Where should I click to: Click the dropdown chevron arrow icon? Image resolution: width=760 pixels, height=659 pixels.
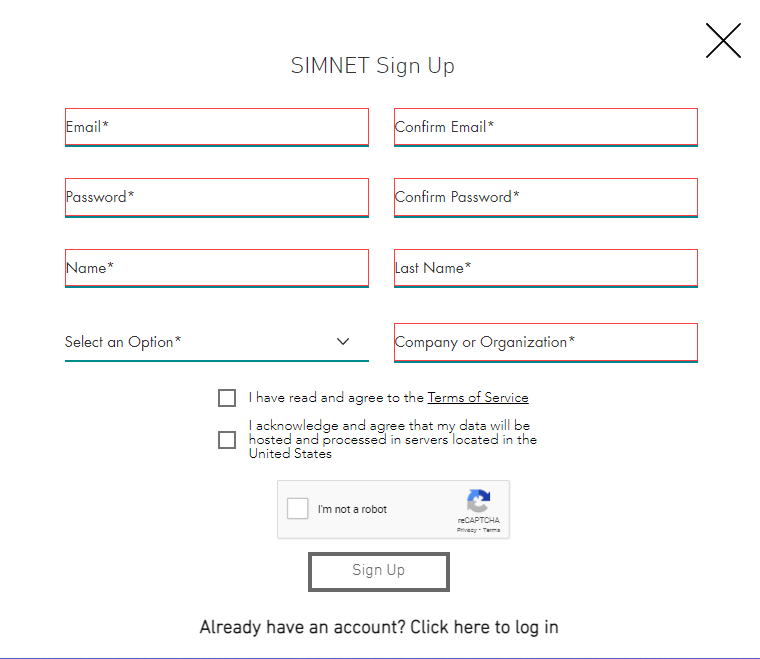[343, 341]
